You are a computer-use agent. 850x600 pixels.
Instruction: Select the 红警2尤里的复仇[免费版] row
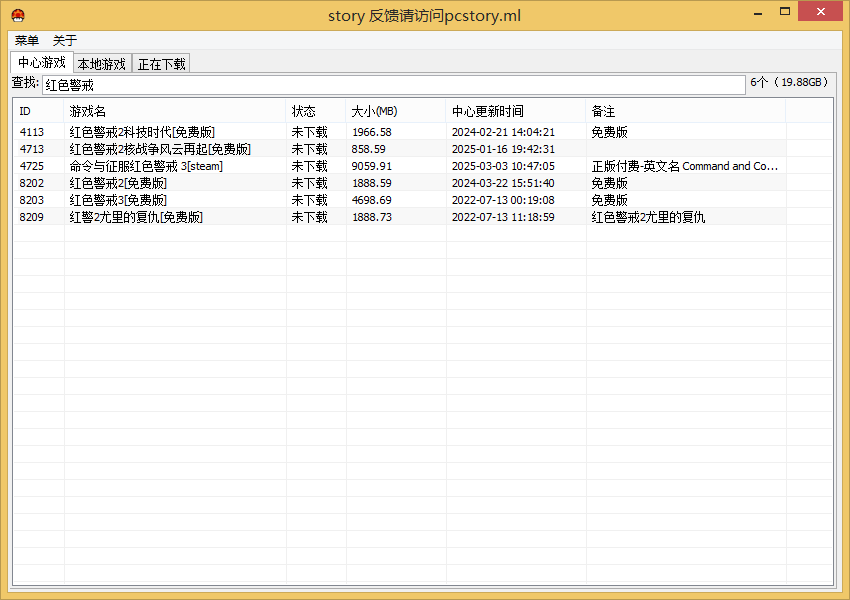click(136, 217)
